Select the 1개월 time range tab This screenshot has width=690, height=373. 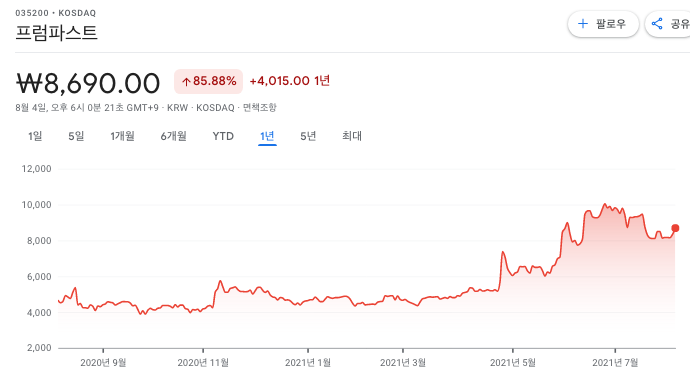[x=122, y=136]
